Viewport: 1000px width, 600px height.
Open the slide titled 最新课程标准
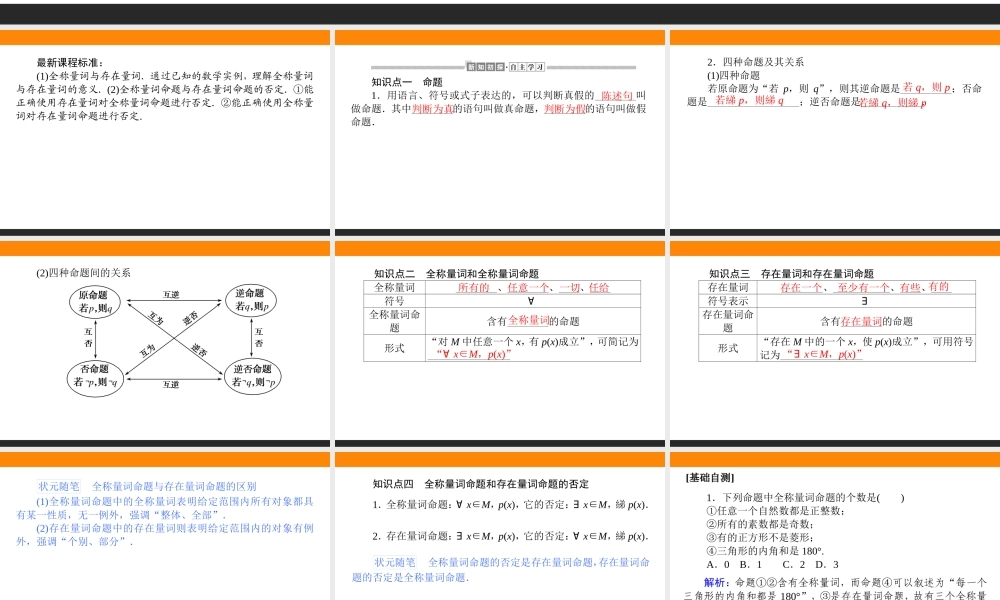[165, 133]
